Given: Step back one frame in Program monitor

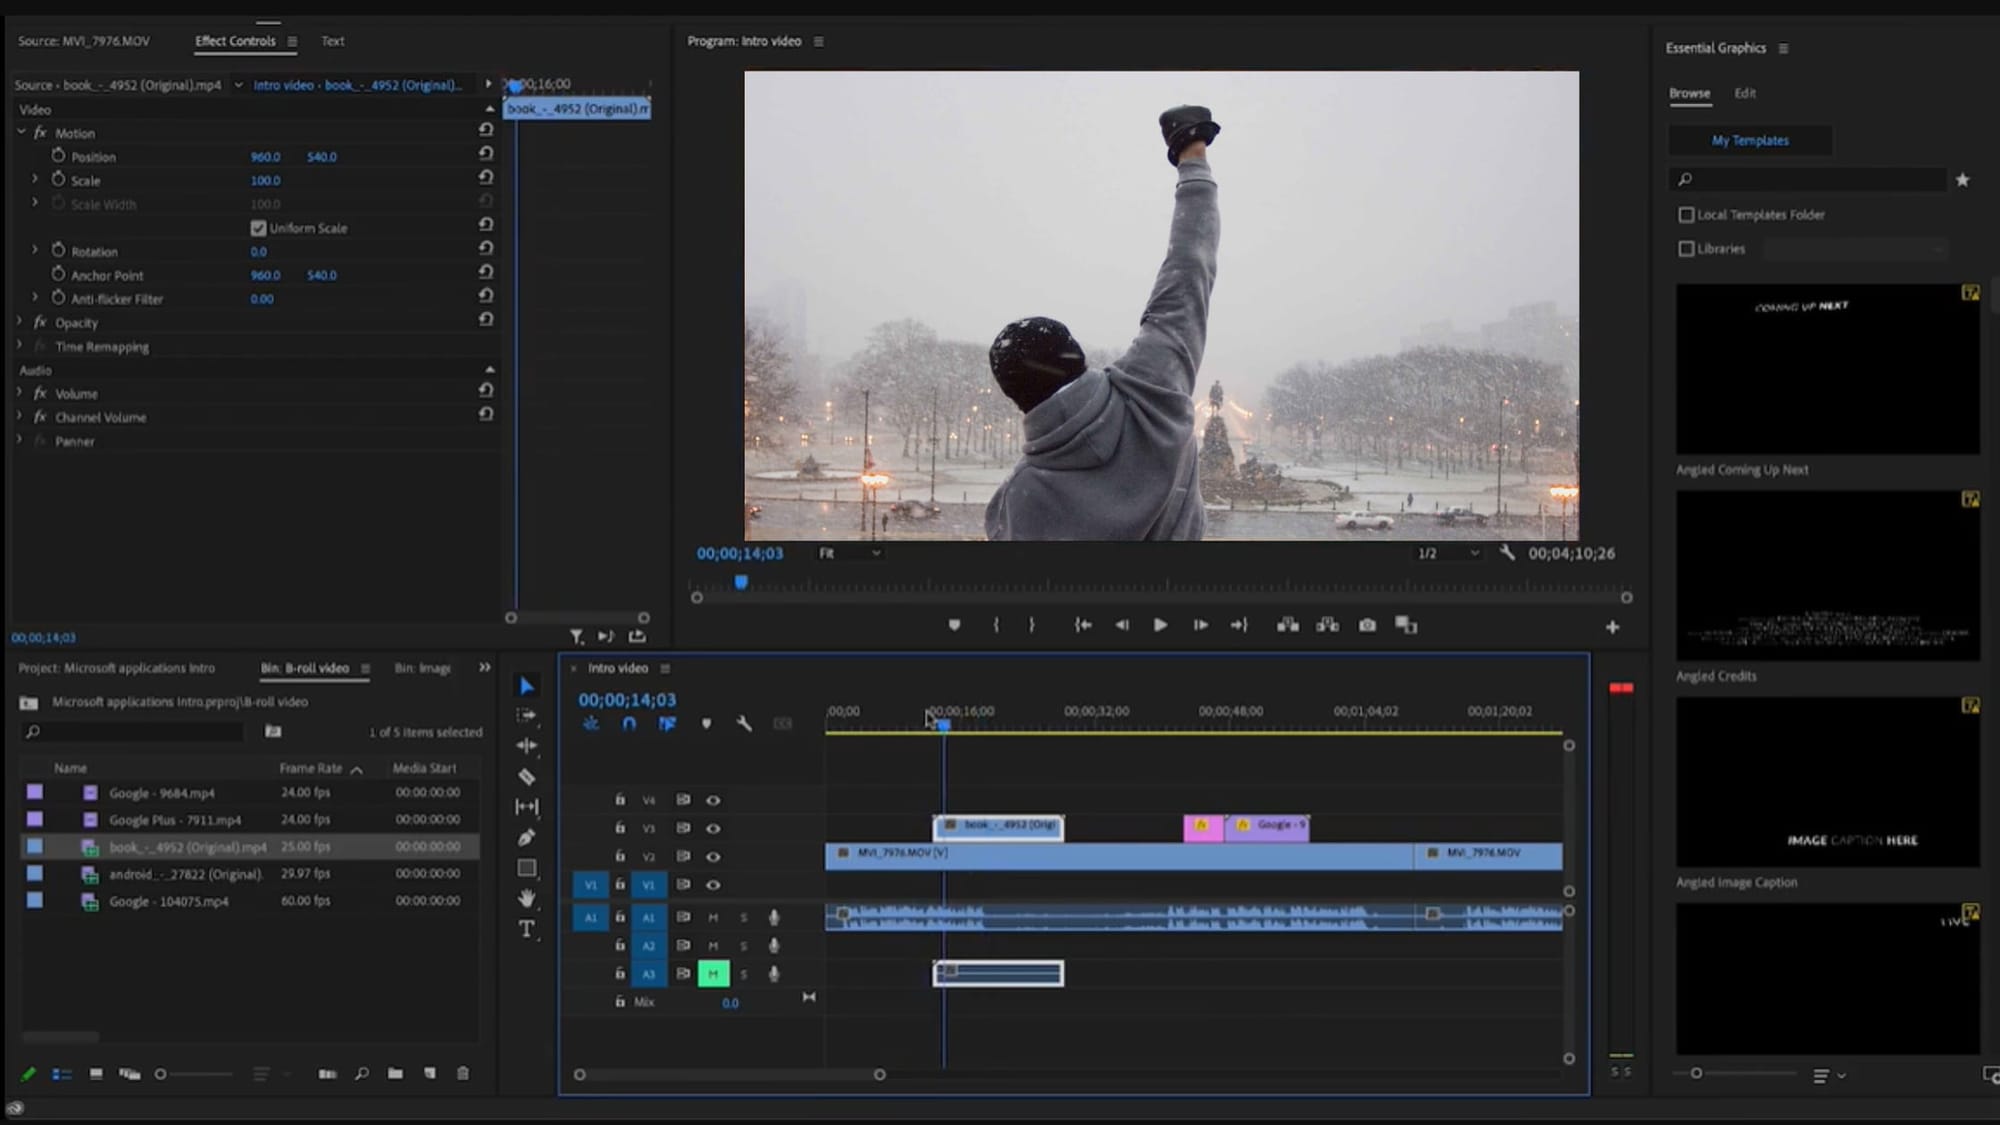Looking at the screenshot, I should (x=1122, y=625).
